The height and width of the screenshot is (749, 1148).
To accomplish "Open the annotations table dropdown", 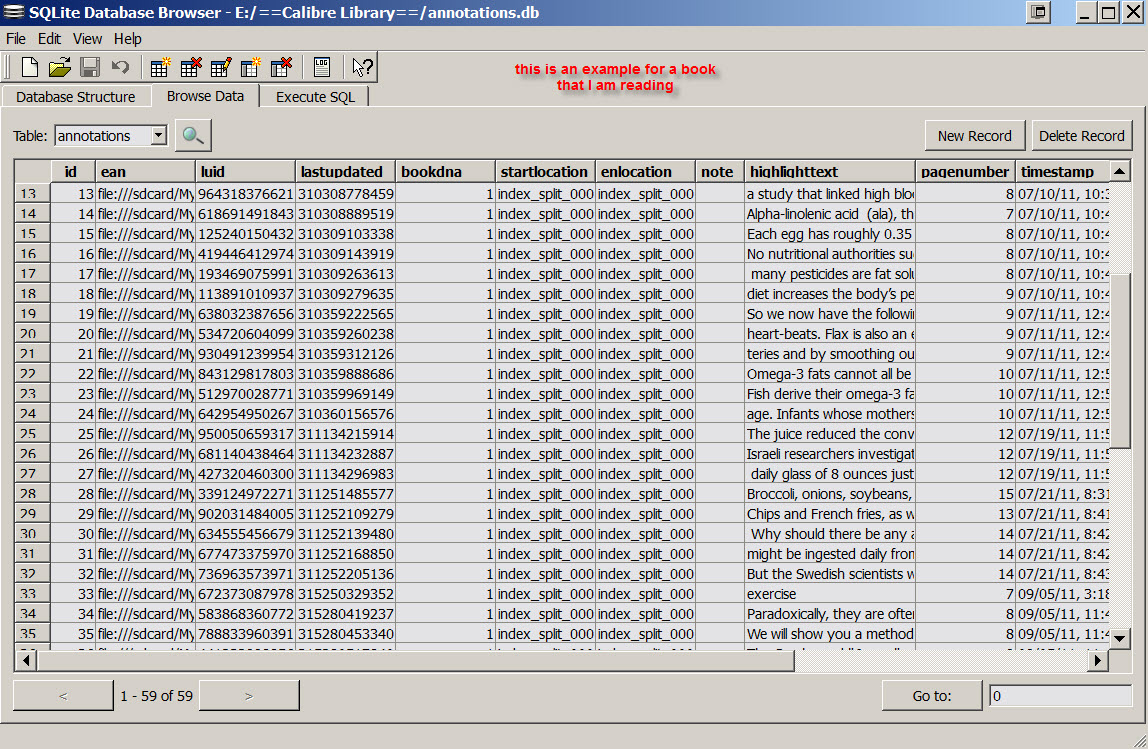I will pos(158,135).
